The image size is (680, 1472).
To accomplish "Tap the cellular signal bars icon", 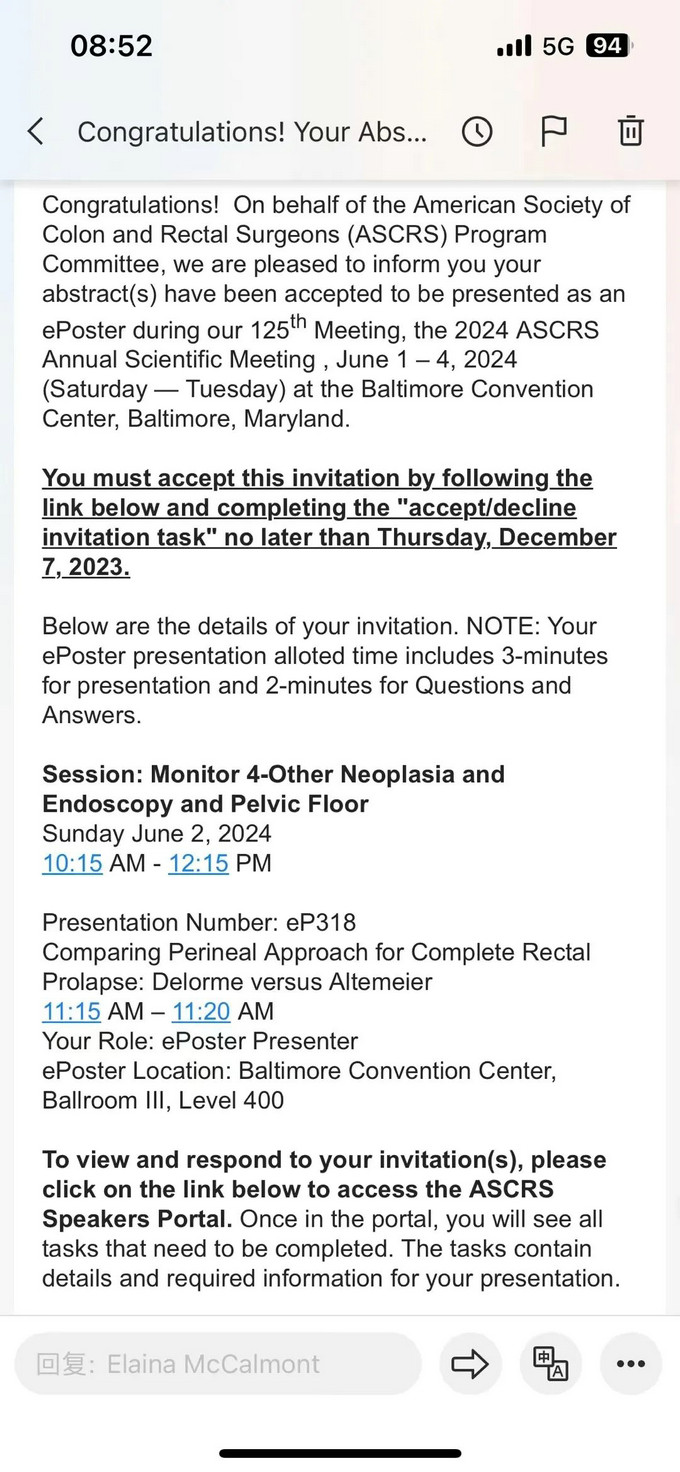I will pos(514,46).
